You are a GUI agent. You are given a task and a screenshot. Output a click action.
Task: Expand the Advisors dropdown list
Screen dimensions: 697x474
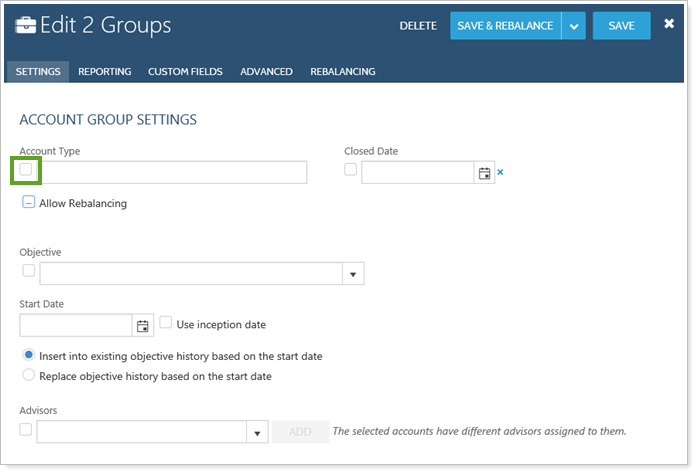256,432
